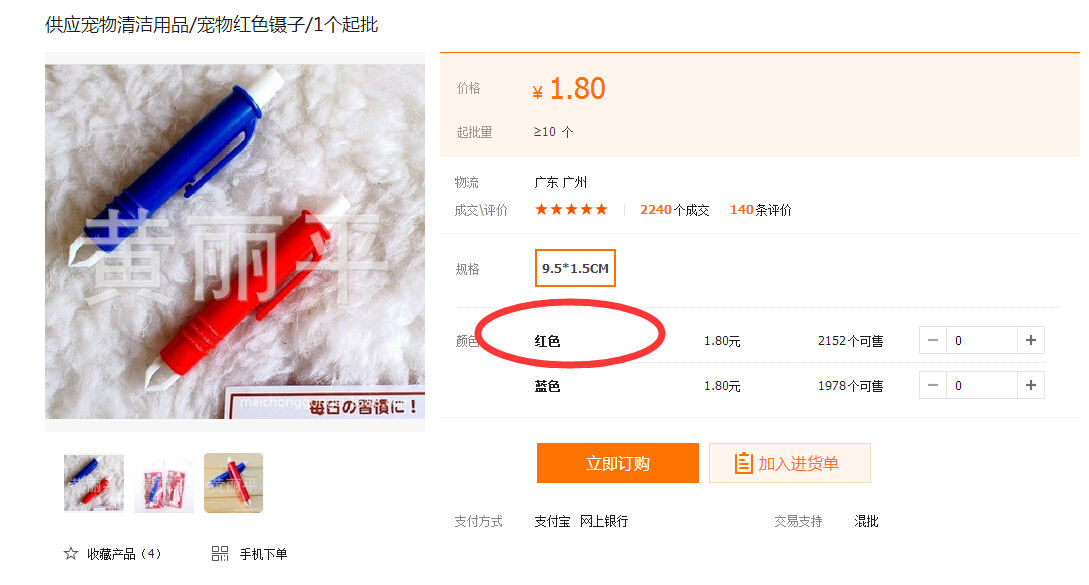The height and width of the screenshot is (585, 1089).
Task: Select third thumbnail on wooden background
Action: pos(233,483)
